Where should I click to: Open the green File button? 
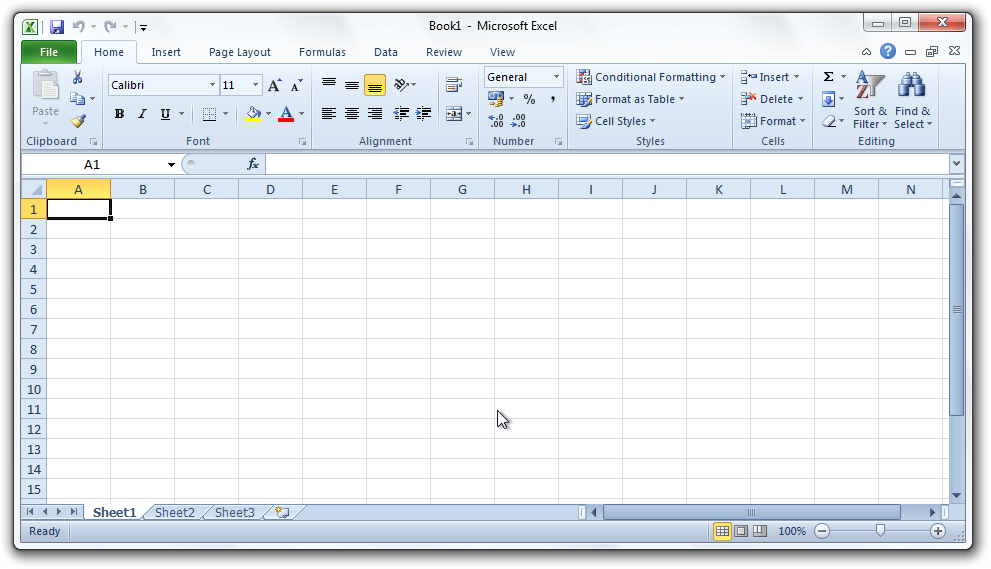click(48, 52)
